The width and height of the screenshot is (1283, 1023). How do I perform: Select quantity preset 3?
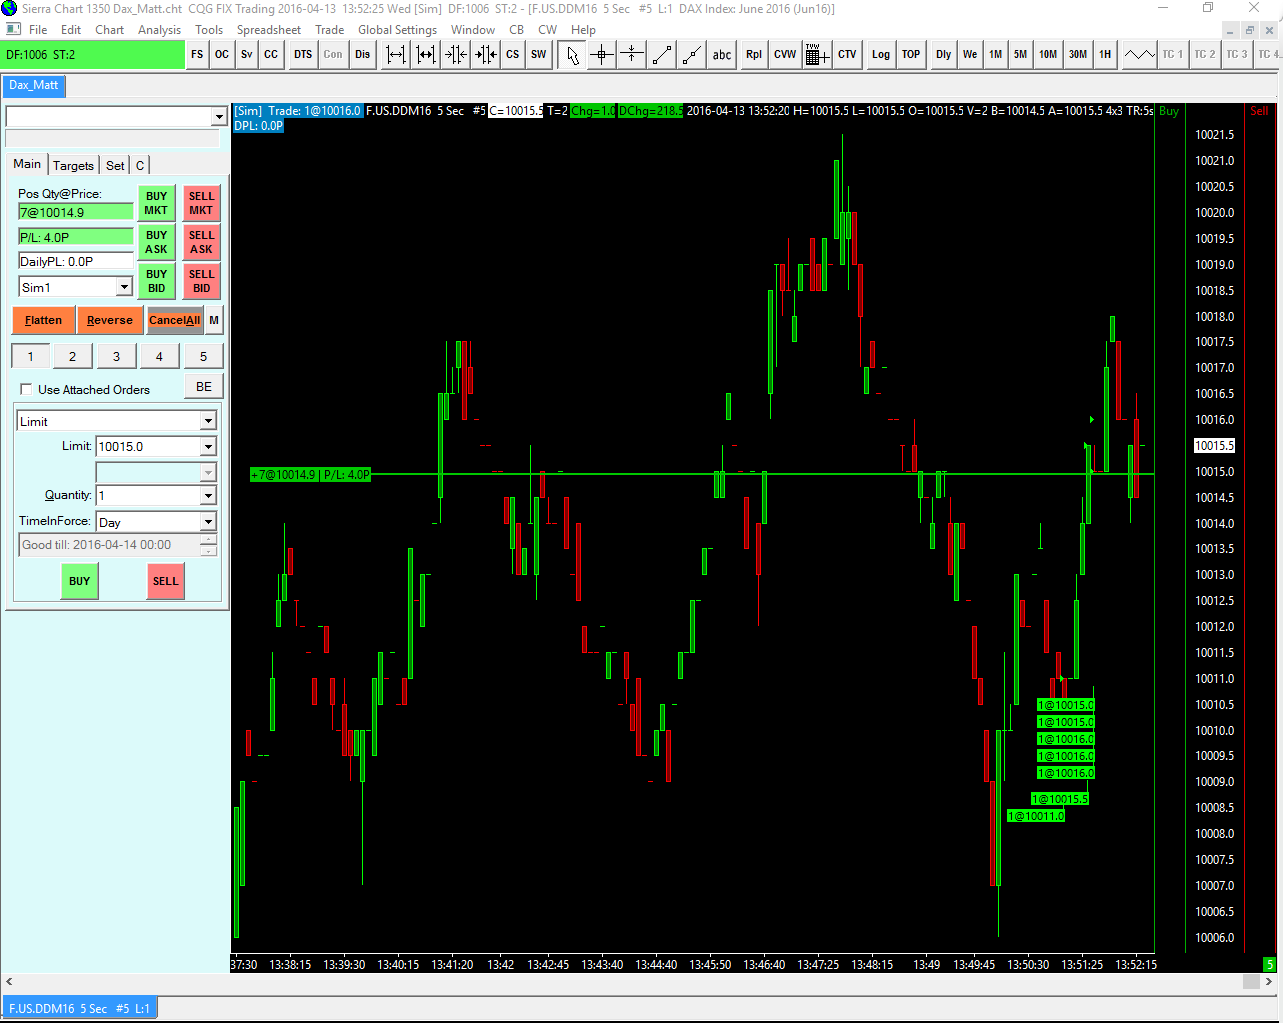[x=116, y=356]
